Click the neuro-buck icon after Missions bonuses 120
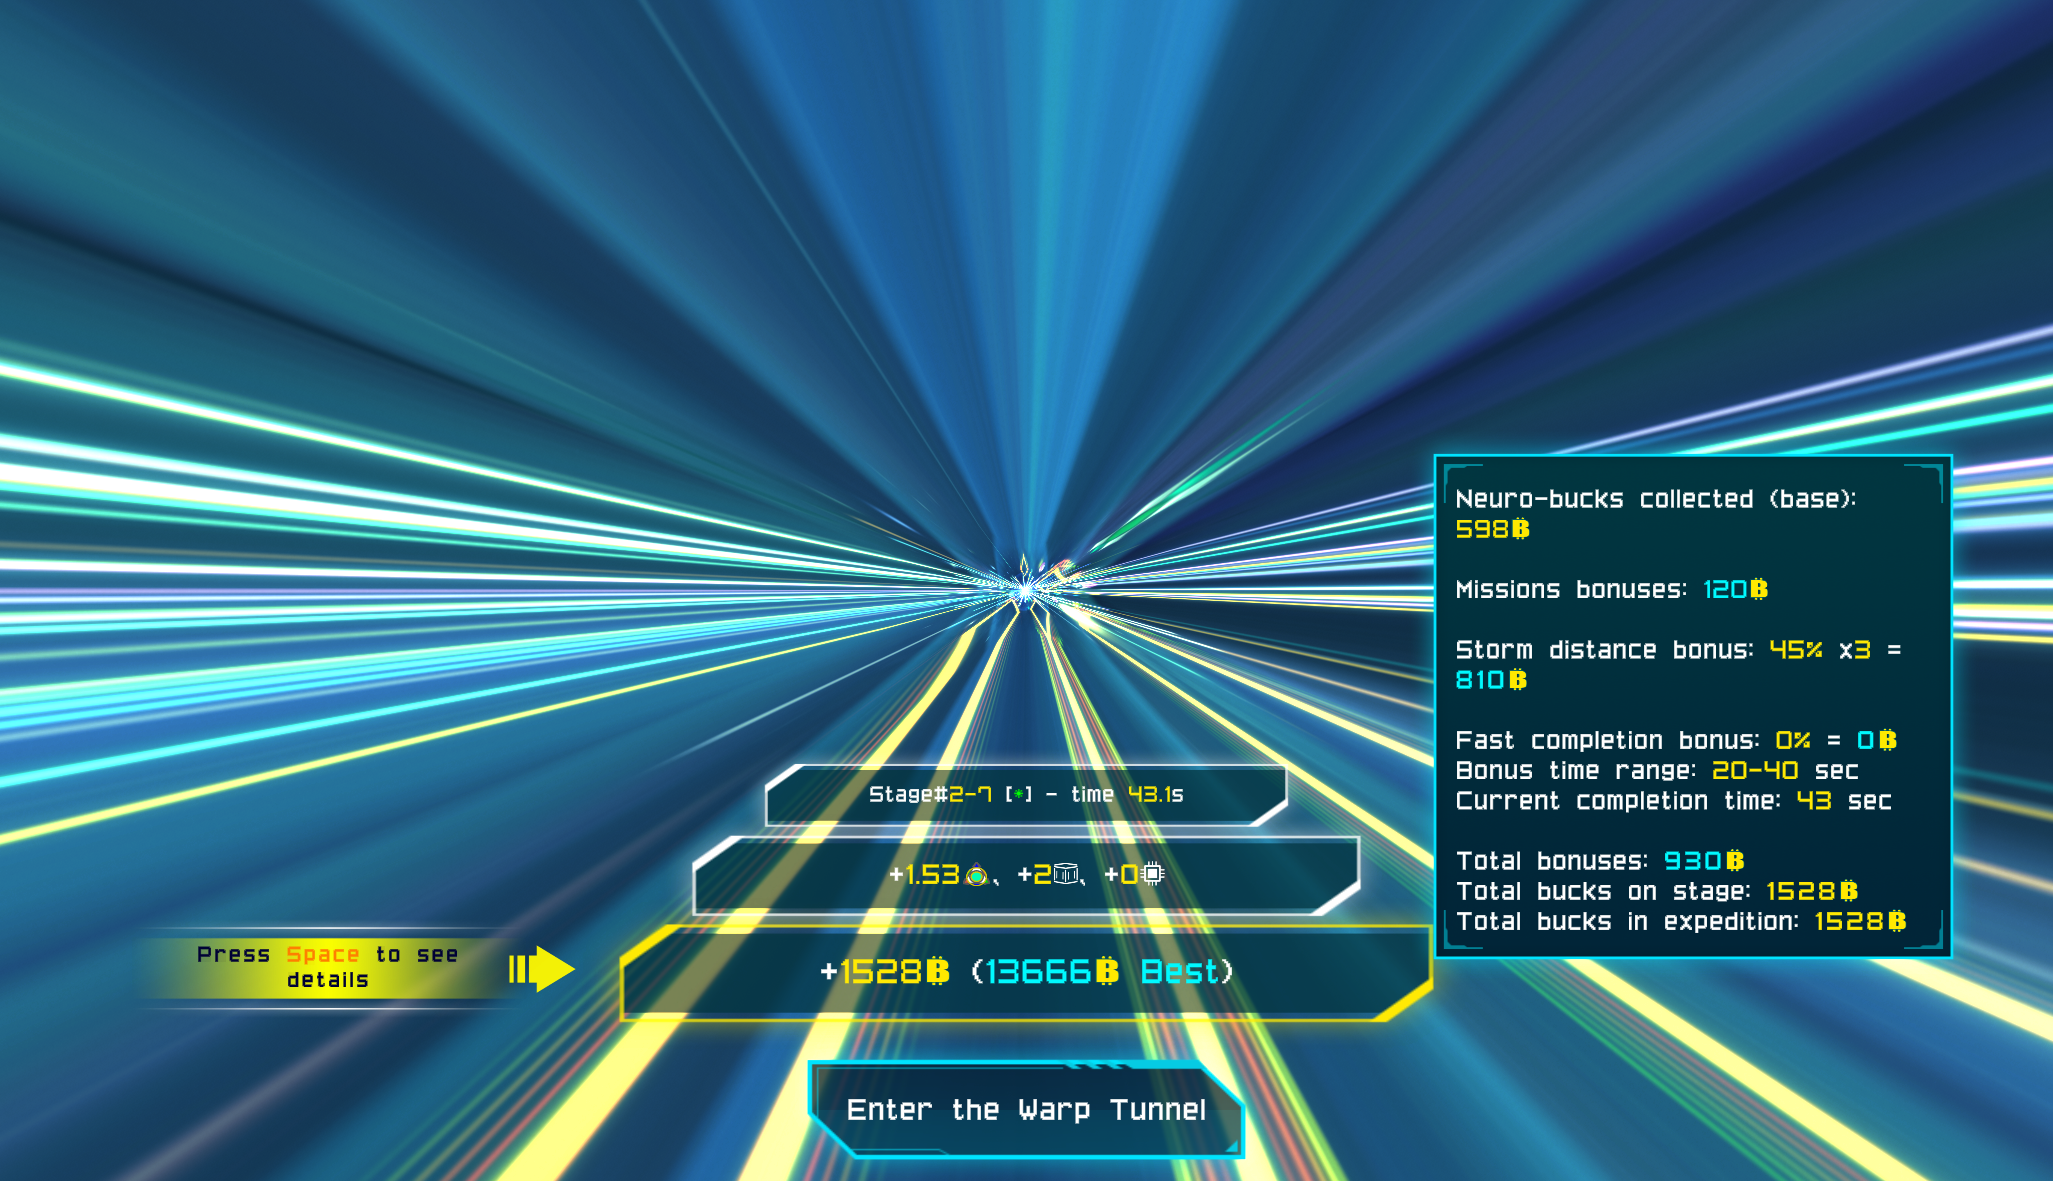The height and width of the screenshot is (1181, 2053). pyautogui.click(x=1759, y=589)
